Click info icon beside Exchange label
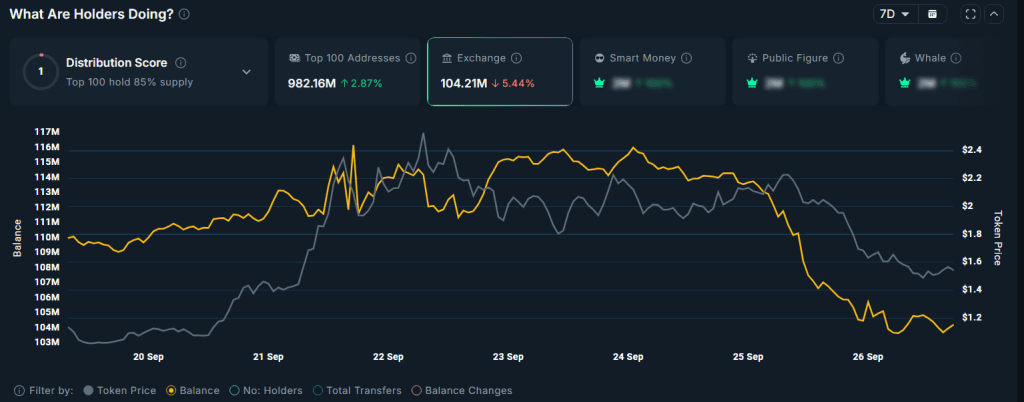The width and height of the screenshot is (1024, 402). tap(517, 58)
